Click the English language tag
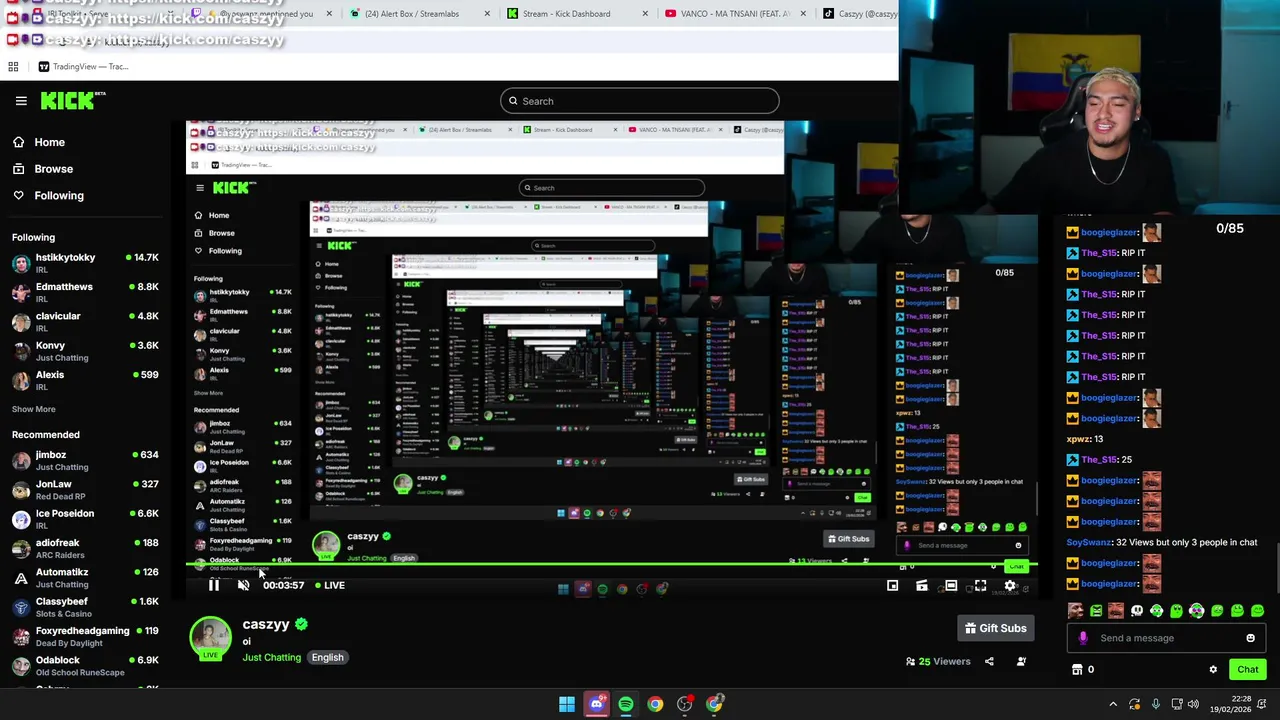Screen dimensions: 1280x720 [327, 657]
